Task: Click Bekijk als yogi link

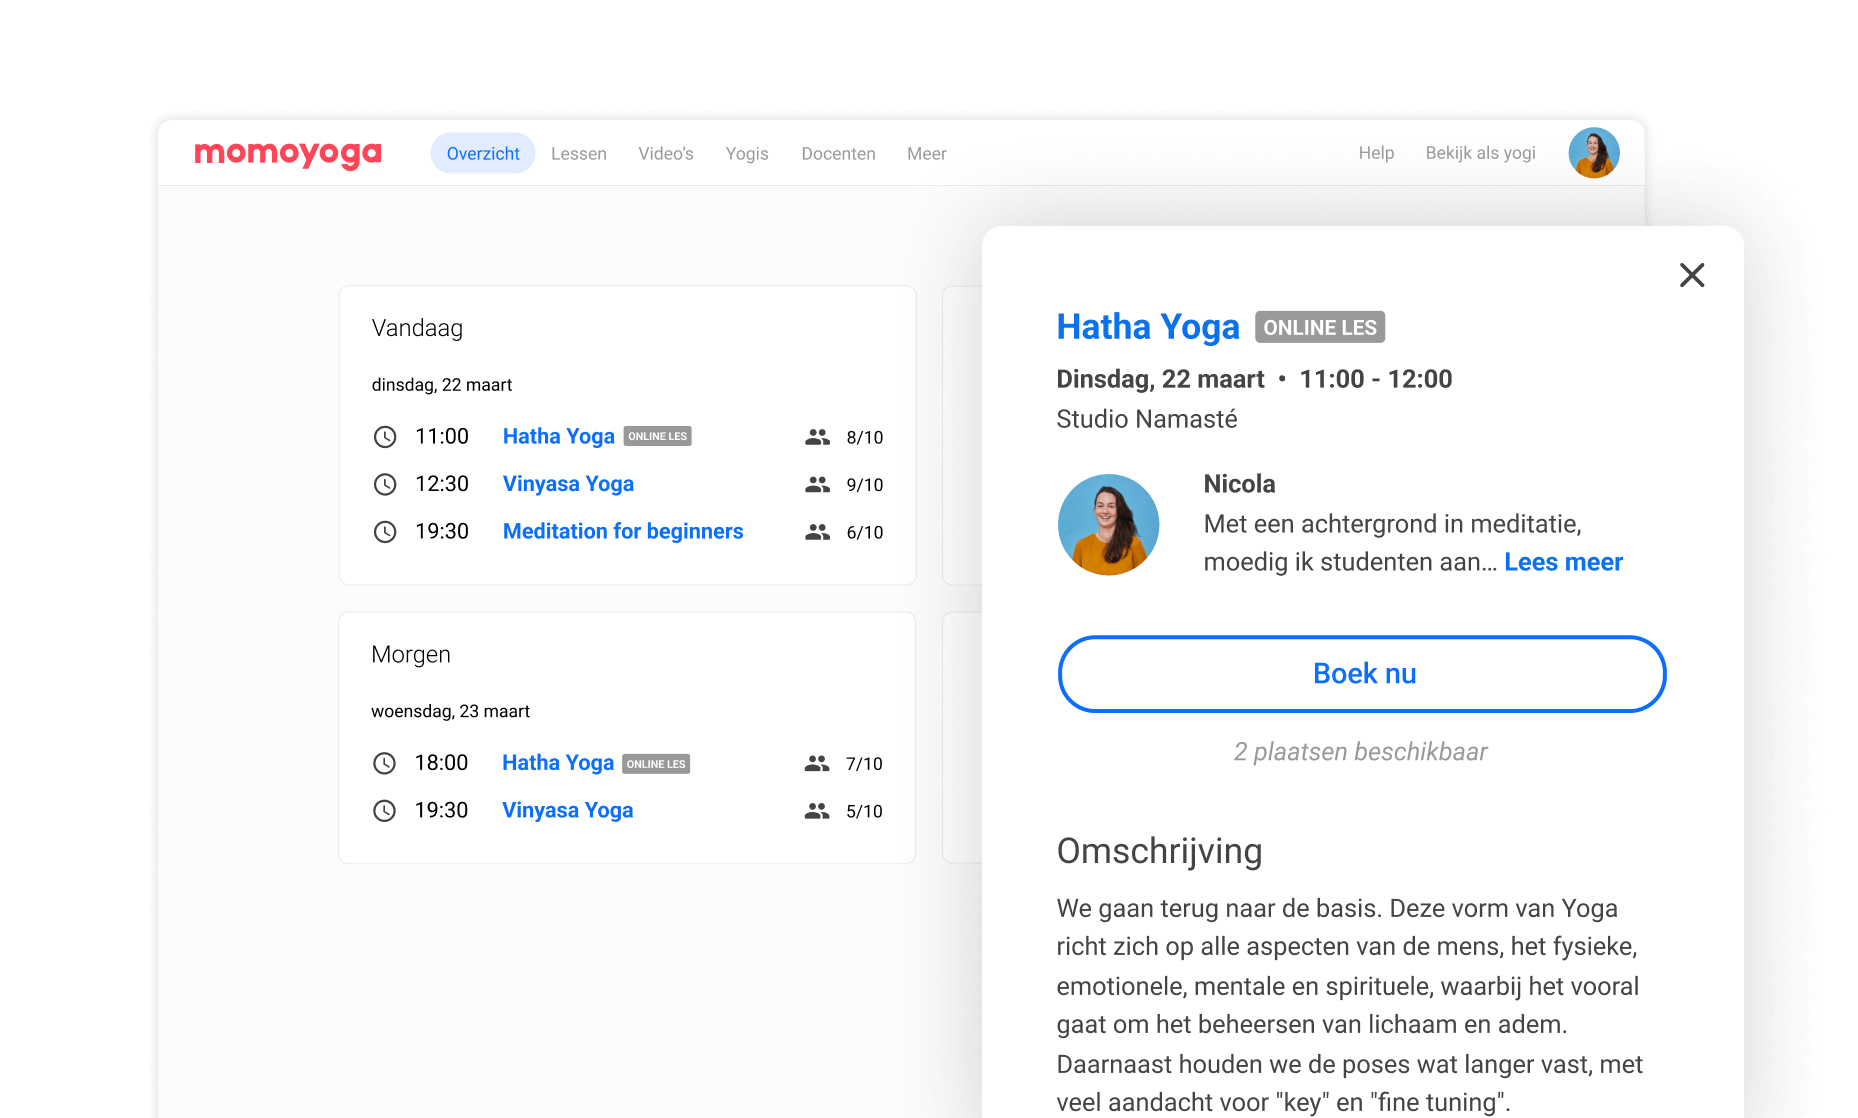Action: [1480, 153]
